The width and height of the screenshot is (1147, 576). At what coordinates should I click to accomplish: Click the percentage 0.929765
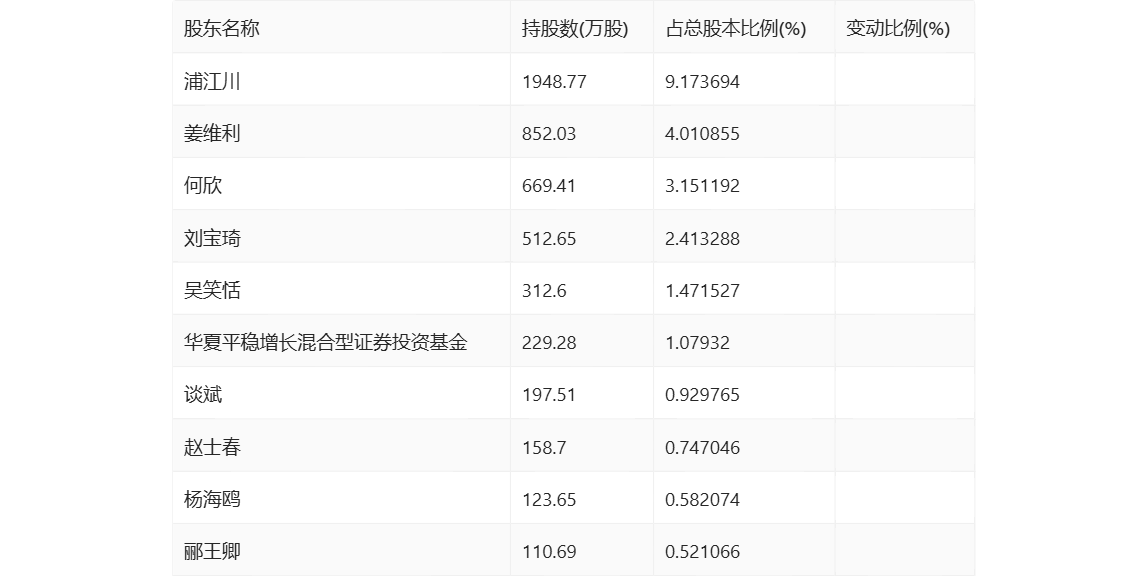point(702,395)
